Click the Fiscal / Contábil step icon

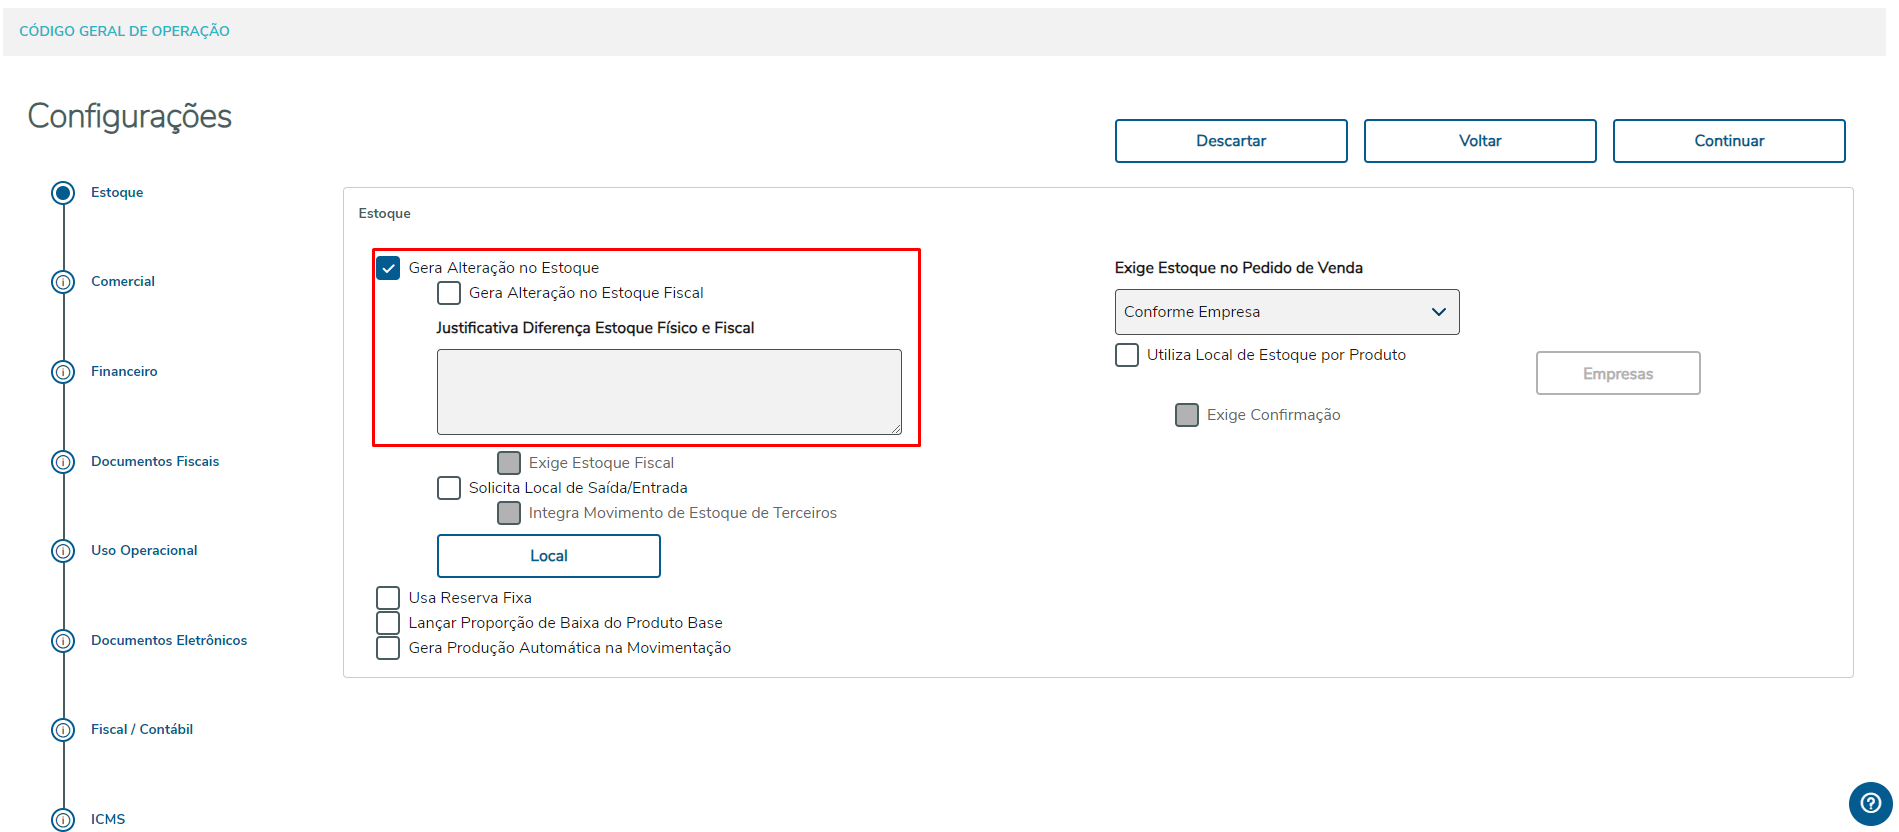click(63, 730)
